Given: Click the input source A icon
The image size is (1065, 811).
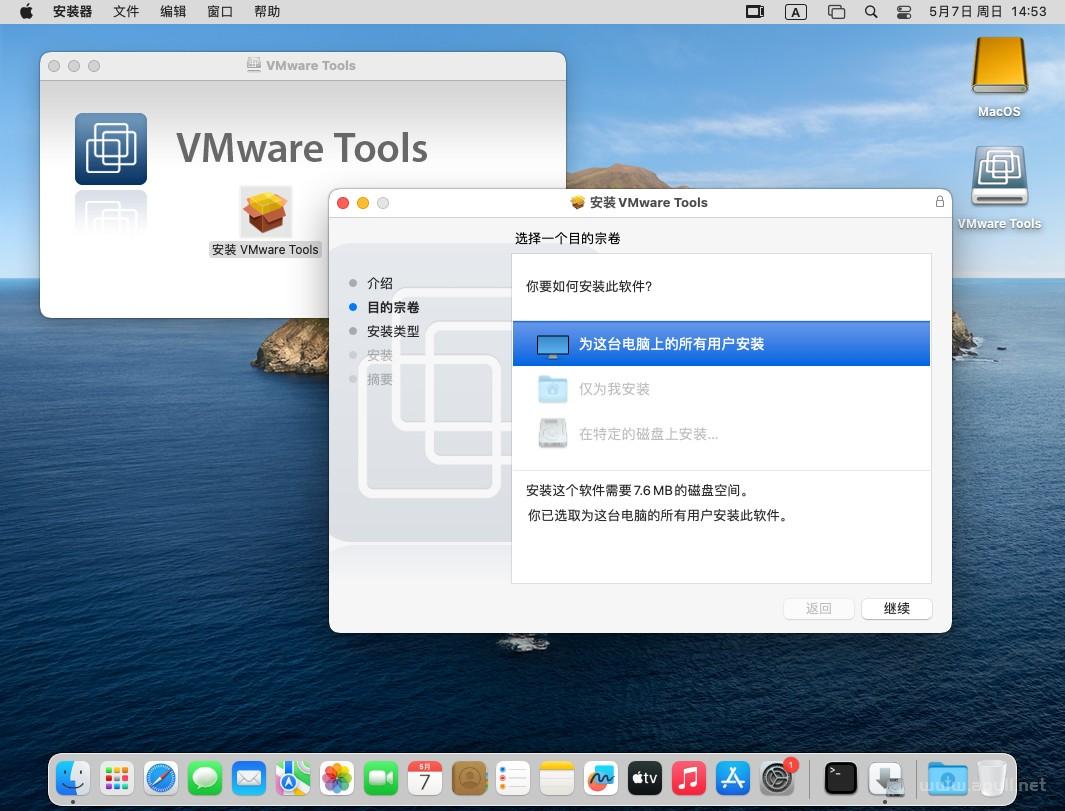Looking at the screenshot, I should pyautogui.click(x=795, y=12).
